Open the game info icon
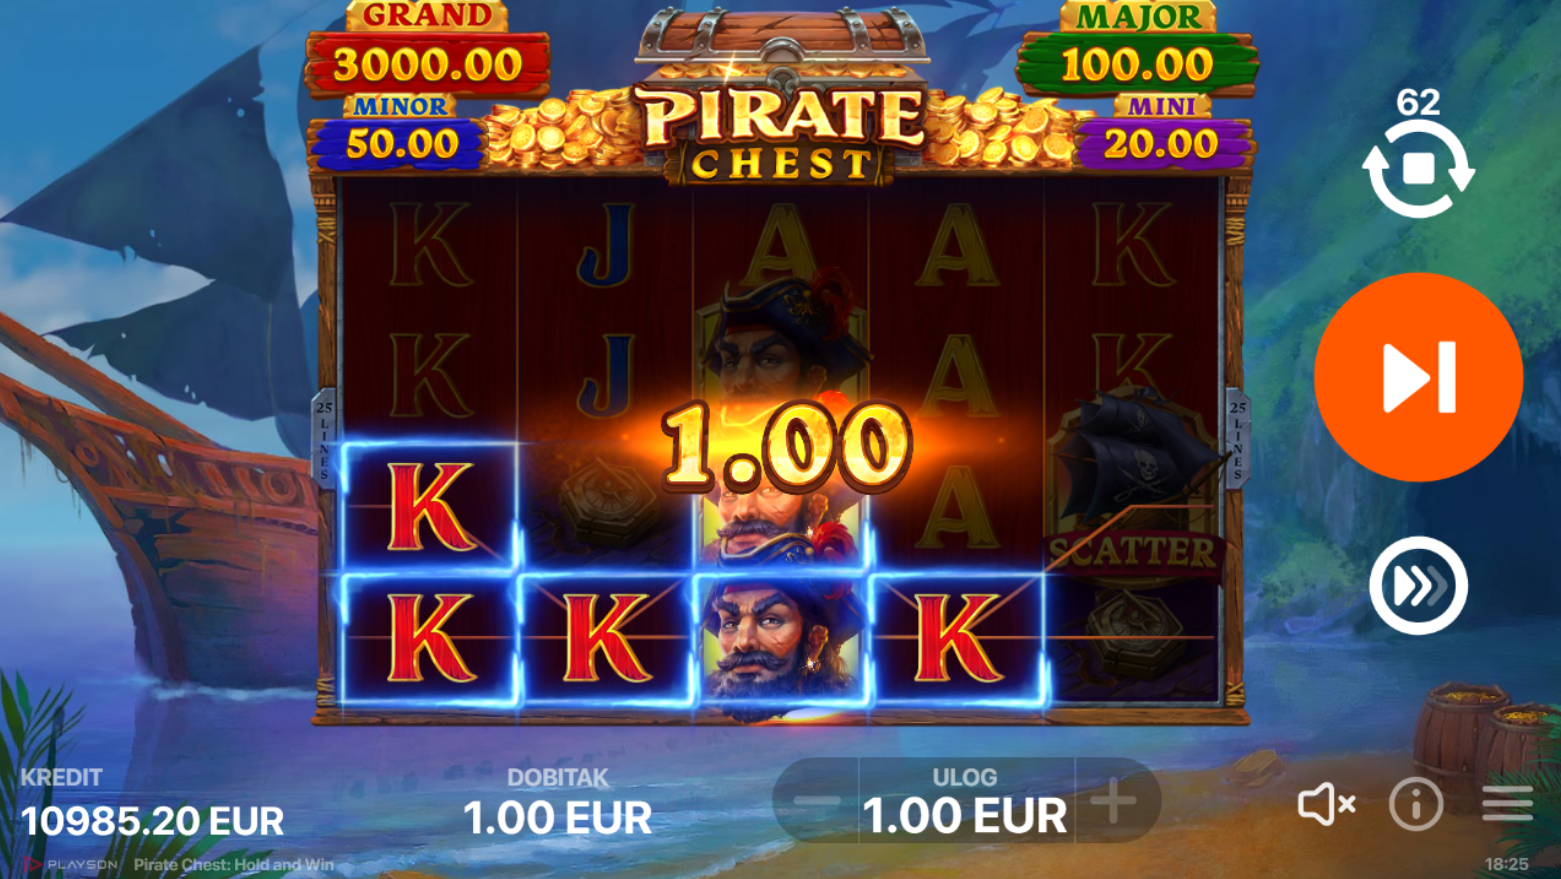 click(x=1416, y=803)
